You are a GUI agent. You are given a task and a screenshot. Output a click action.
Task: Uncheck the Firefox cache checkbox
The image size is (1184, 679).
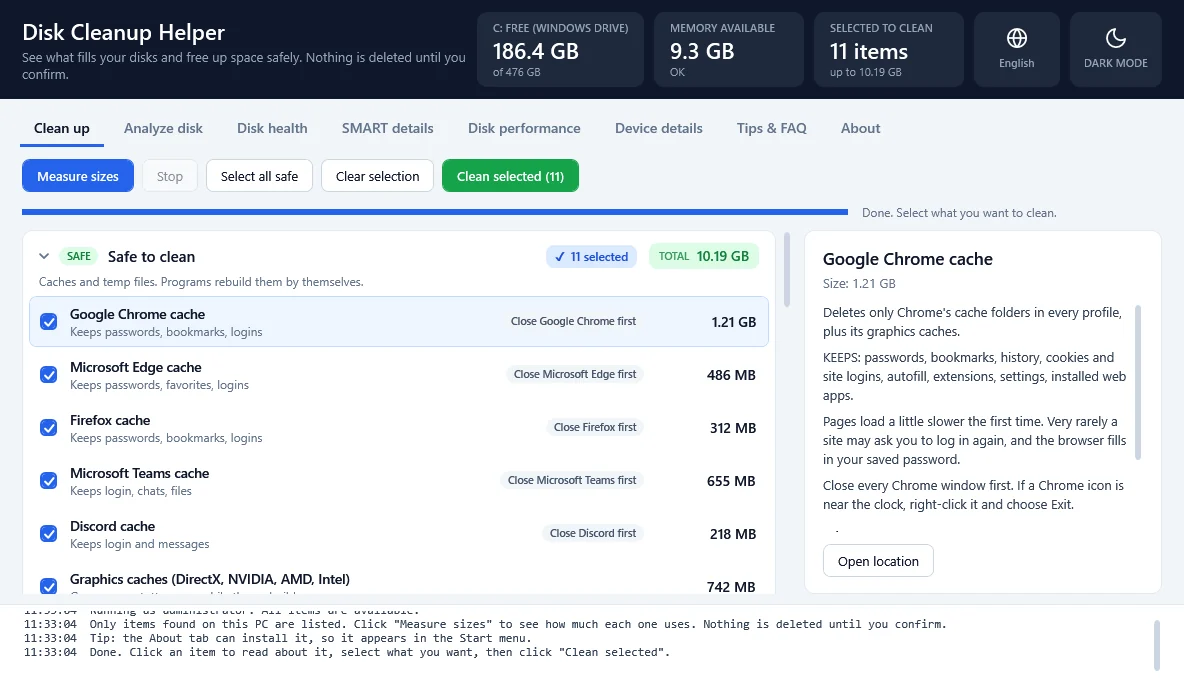pyautogui.click(x=48, y=427)
